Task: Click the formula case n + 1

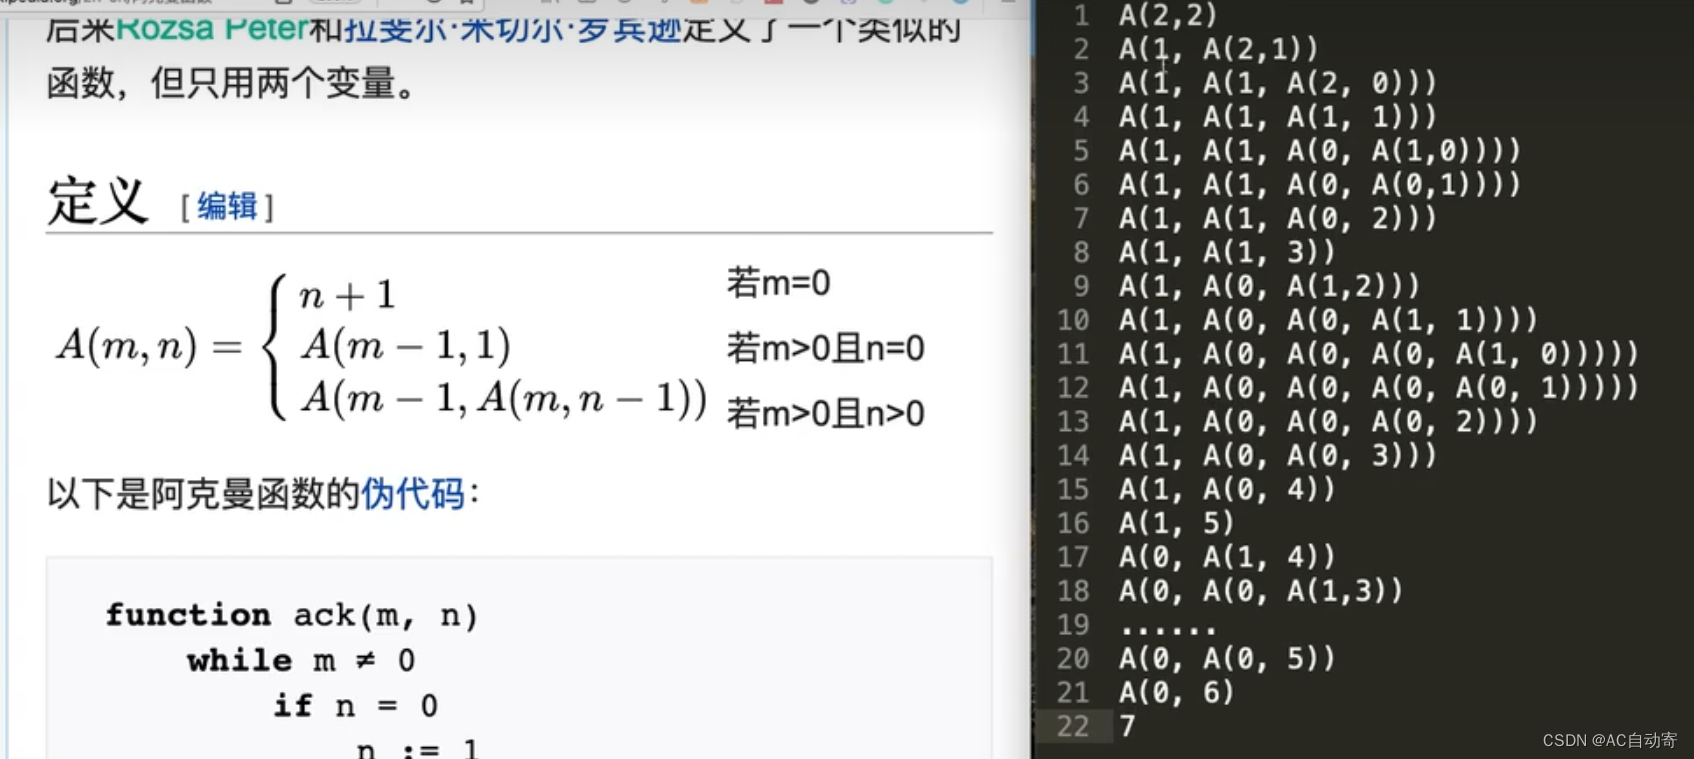Action: point(347,295)
